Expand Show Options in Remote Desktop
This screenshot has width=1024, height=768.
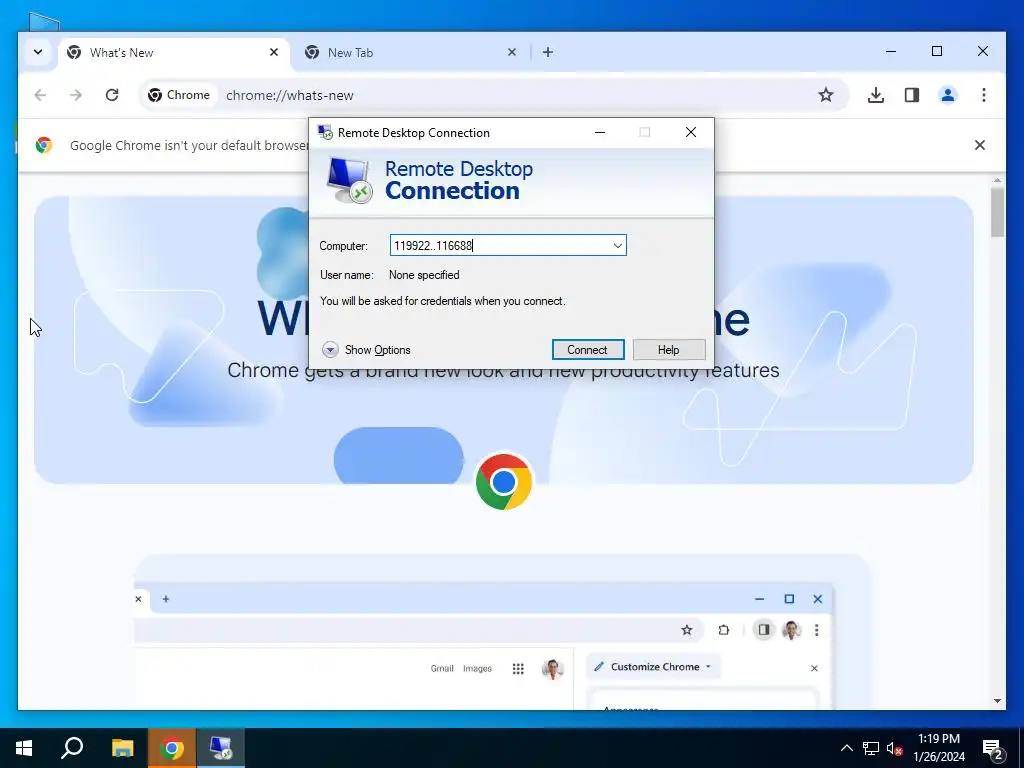367,350
